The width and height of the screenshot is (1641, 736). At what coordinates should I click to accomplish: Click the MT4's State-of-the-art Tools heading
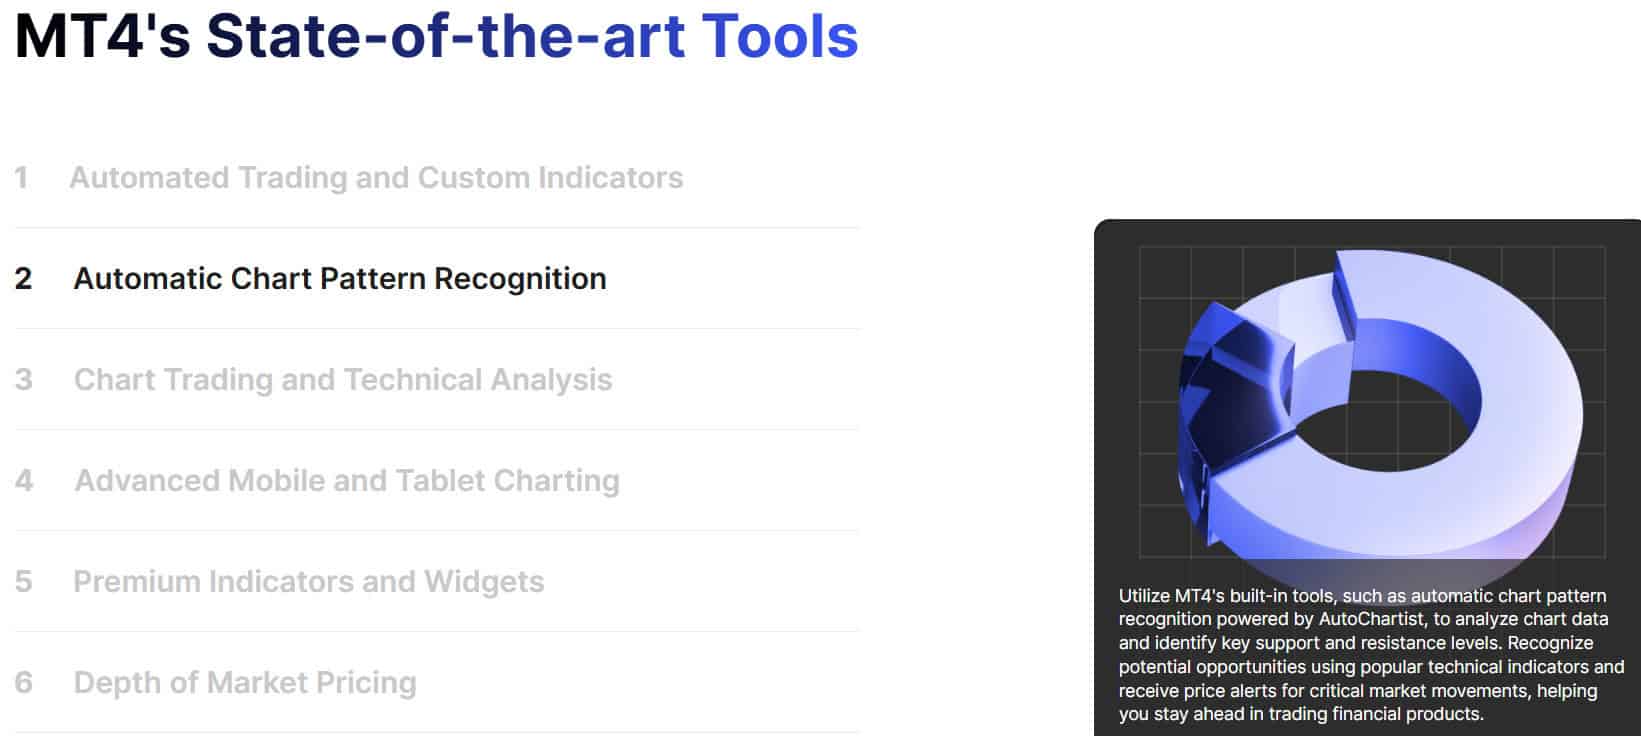tap(436, 36)
